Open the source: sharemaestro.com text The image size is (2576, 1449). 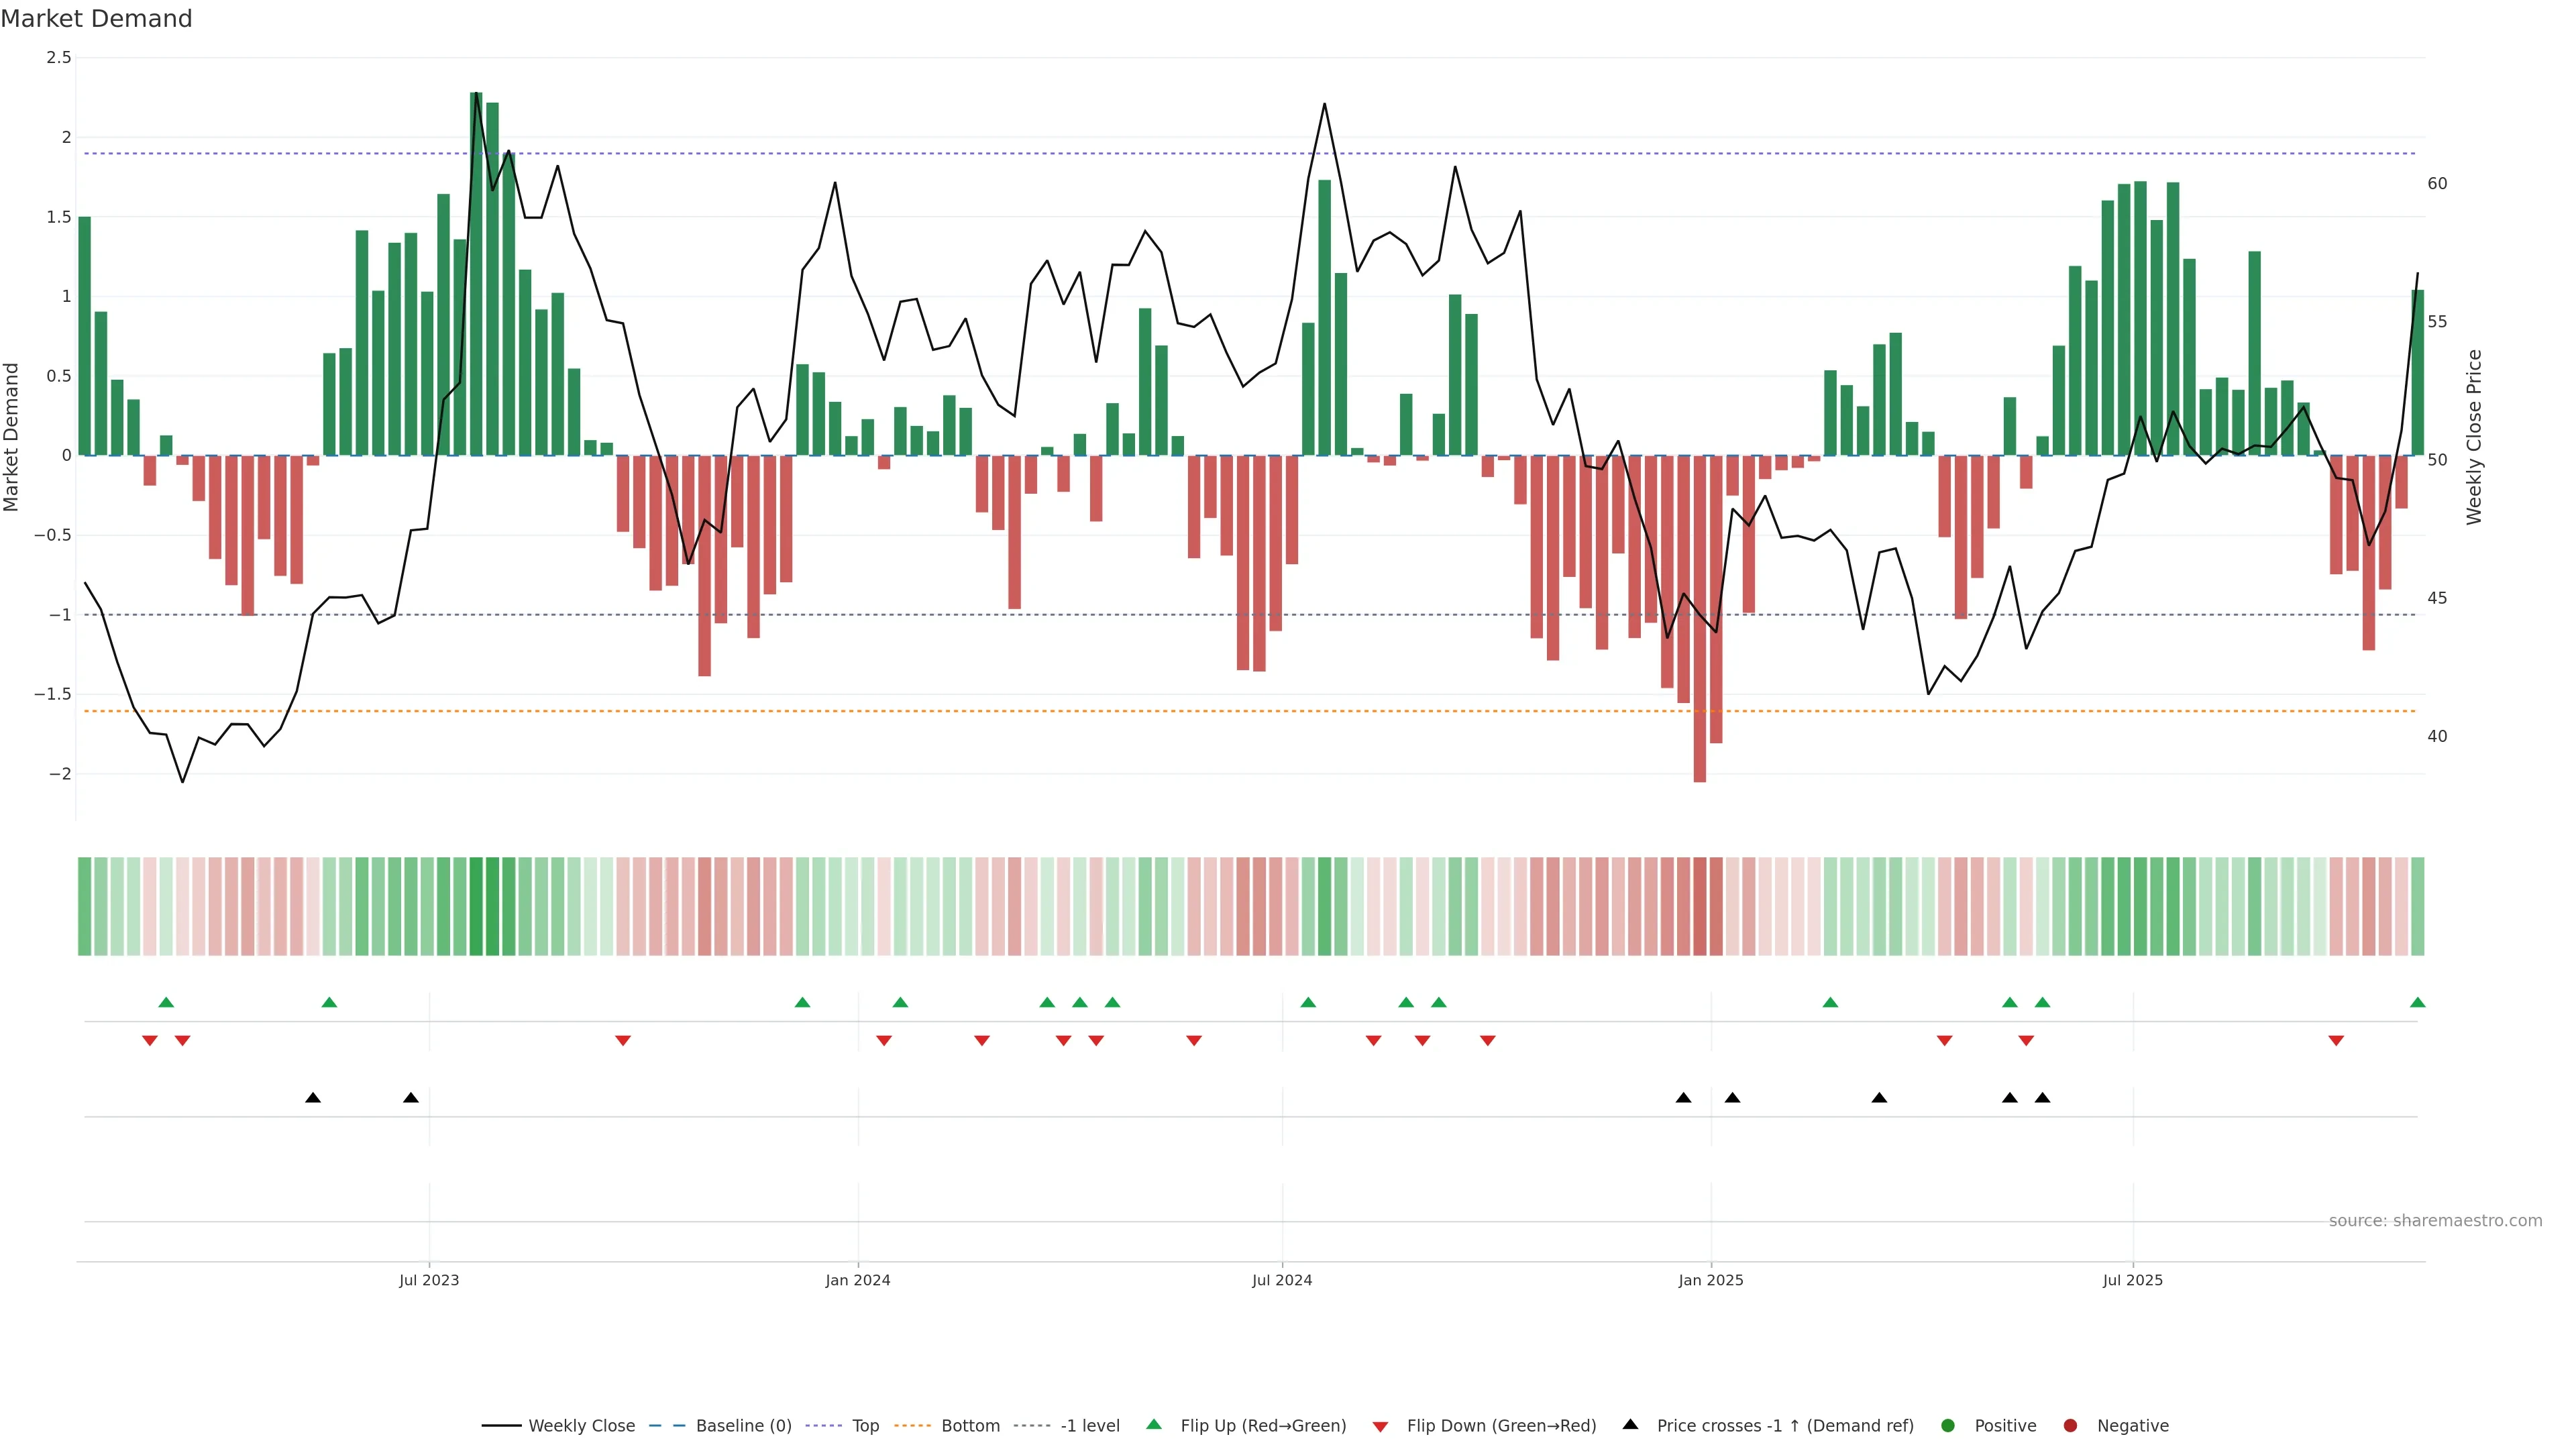click(x=2435, y=1221)
